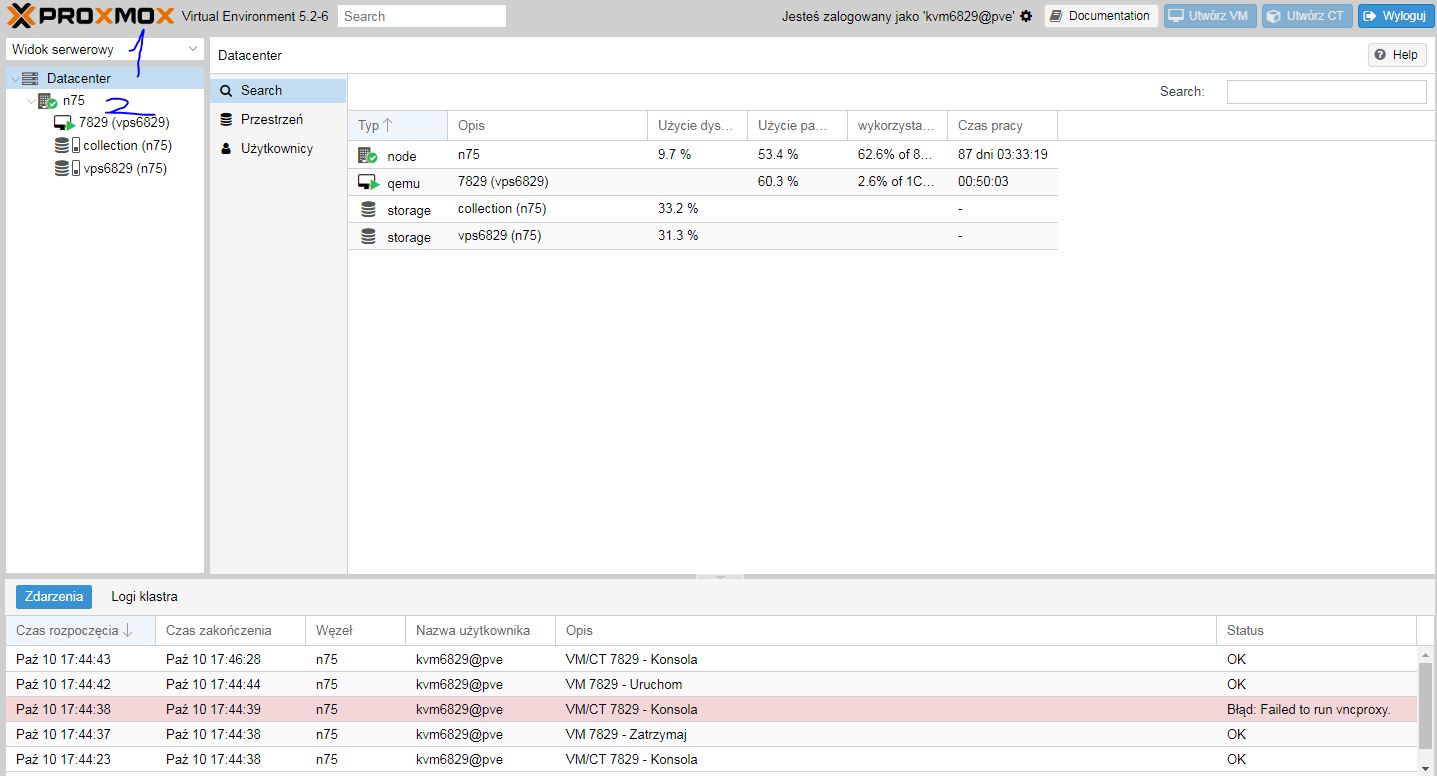This screenshot has width=1437, height=776.
Task: Open the Widok serwerowy view dropdown
Action: [x=105, y=49]
